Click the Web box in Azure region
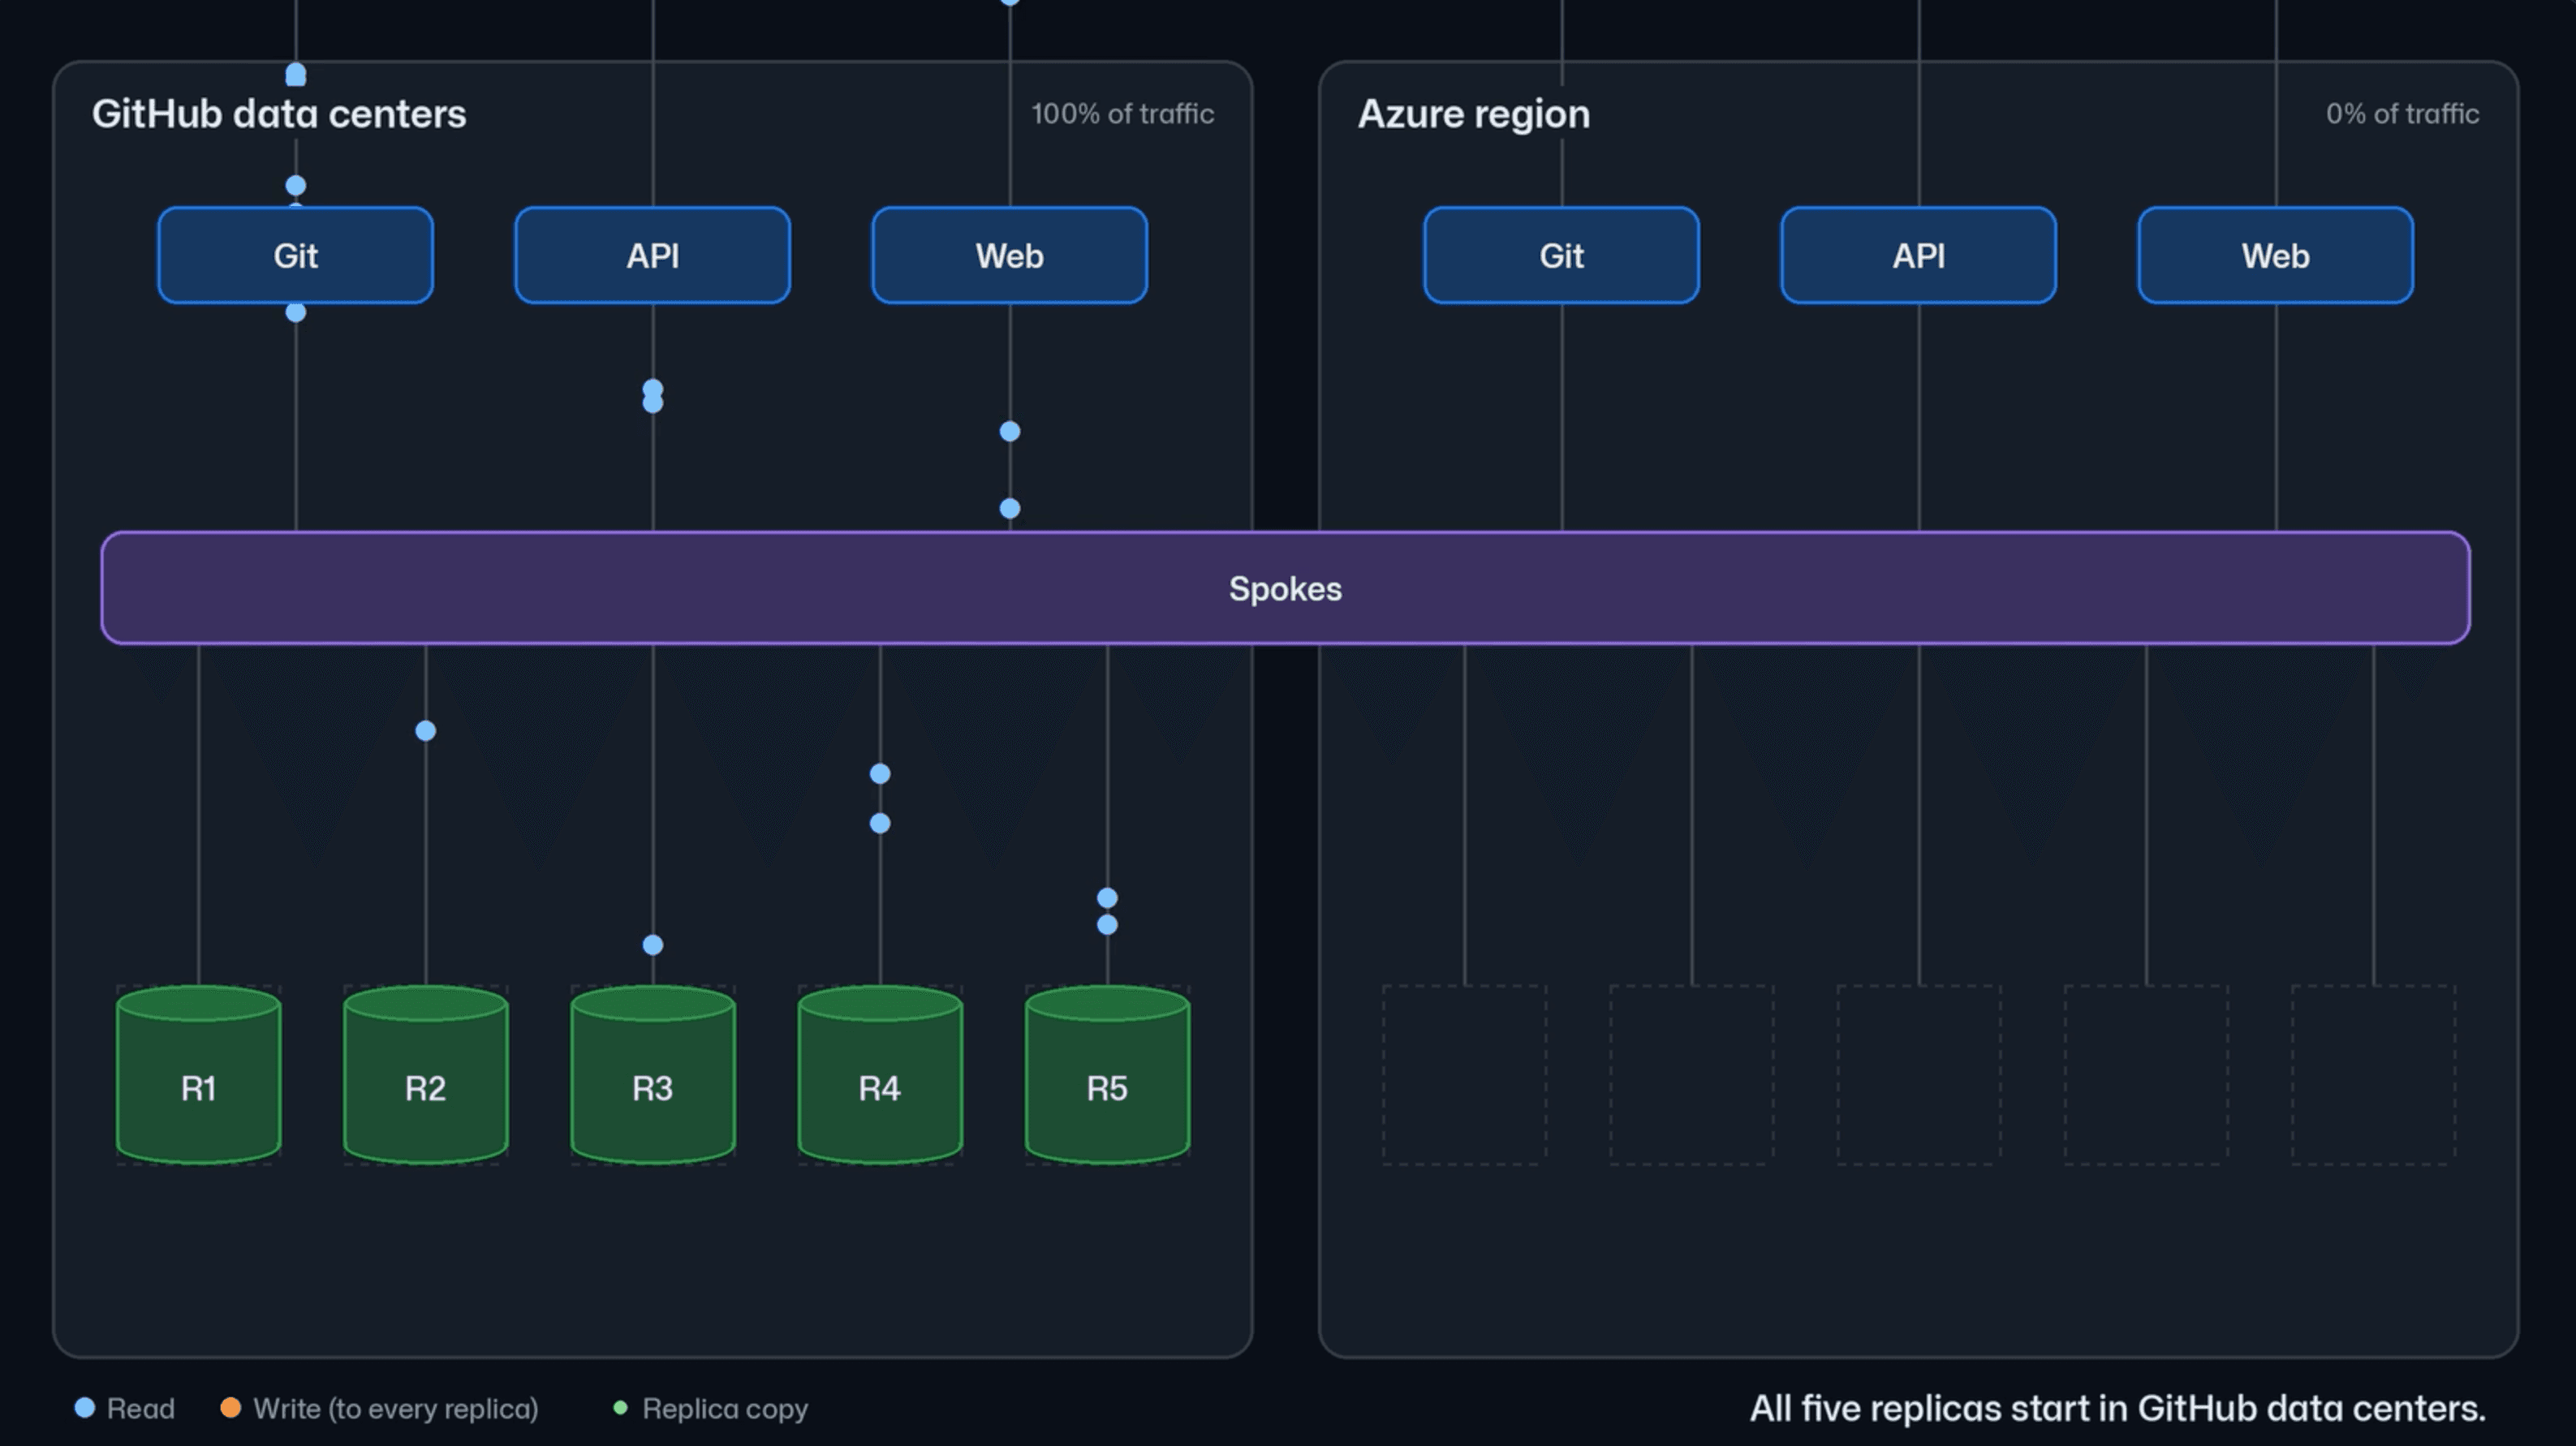Viewport: 2576px width, 1446px height. (x=2275, y=255)
